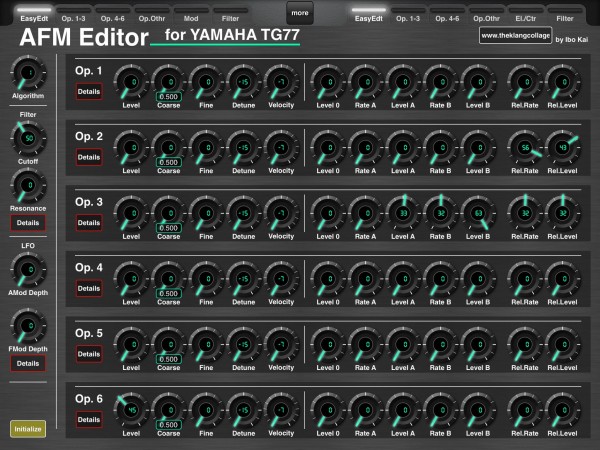Open Op. 5 Details
This screenshot has height=450, width=600.
tap(89, 354)
